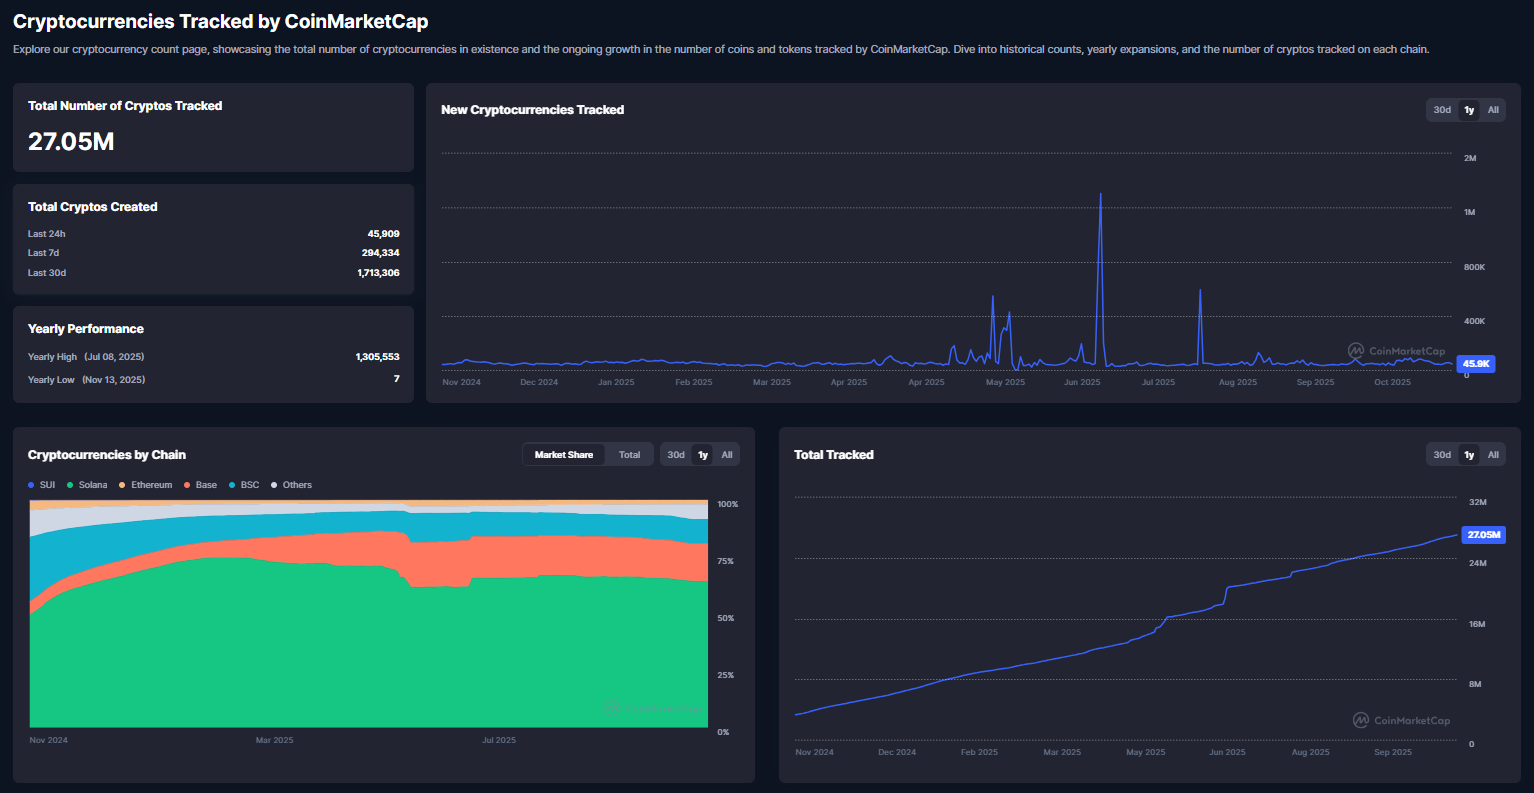The height and width of the screenshot is (793, 1534).
Task: Toggle SUI legend dot in chain chart
Action: [x=33, y=485]
